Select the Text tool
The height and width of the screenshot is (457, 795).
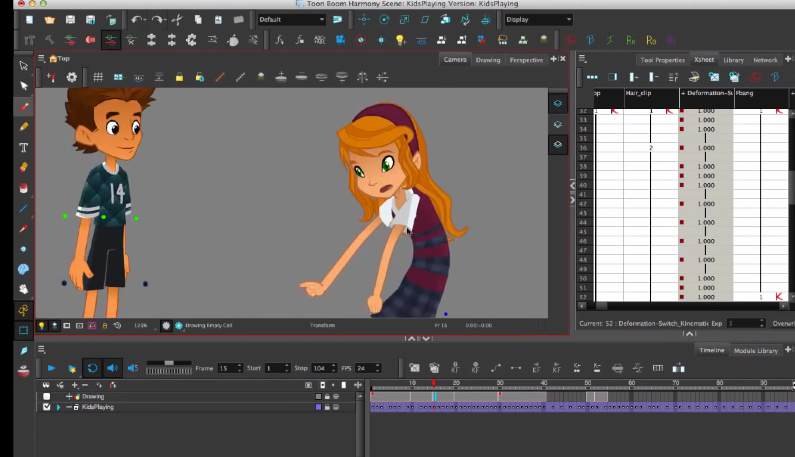click(x=24, y=148)
